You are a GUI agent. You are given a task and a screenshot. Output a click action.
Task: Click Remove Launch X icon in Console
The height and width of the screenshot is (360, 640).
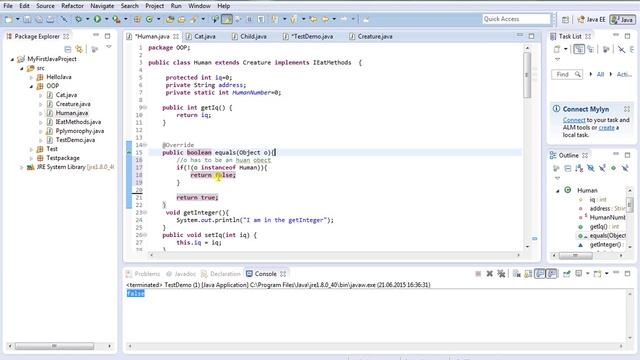[x=489, y=273]
